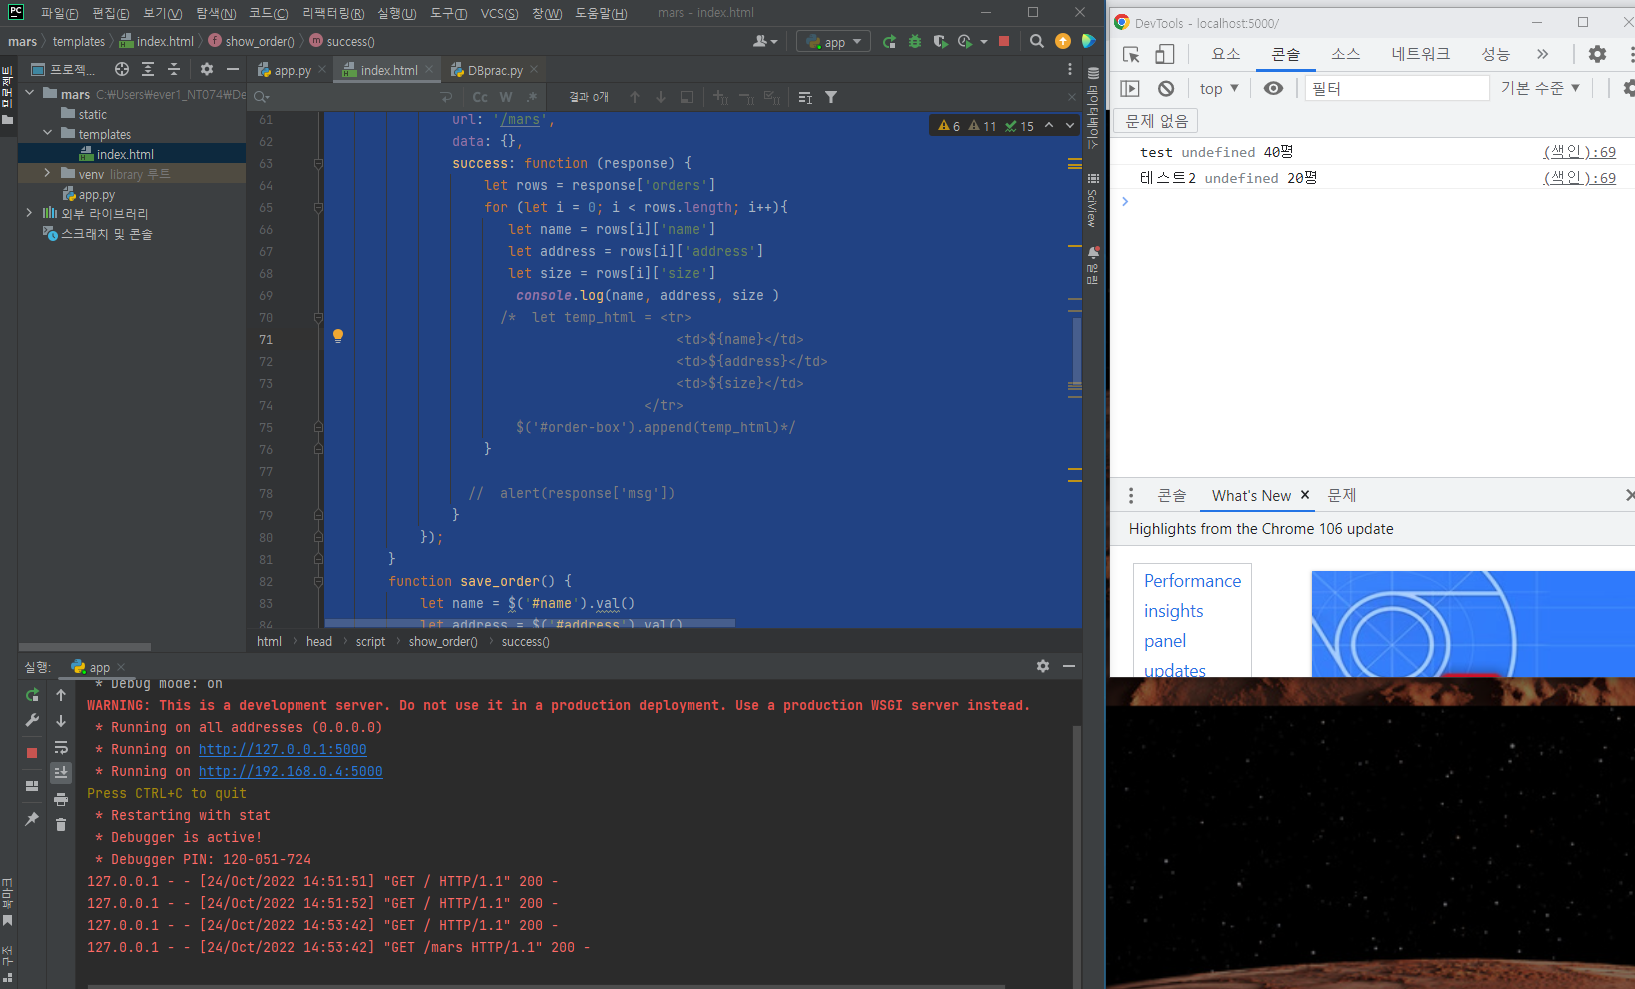Go to previous search occurrence arrow
Screen dimensions: 1635x989
coord(635,97)
